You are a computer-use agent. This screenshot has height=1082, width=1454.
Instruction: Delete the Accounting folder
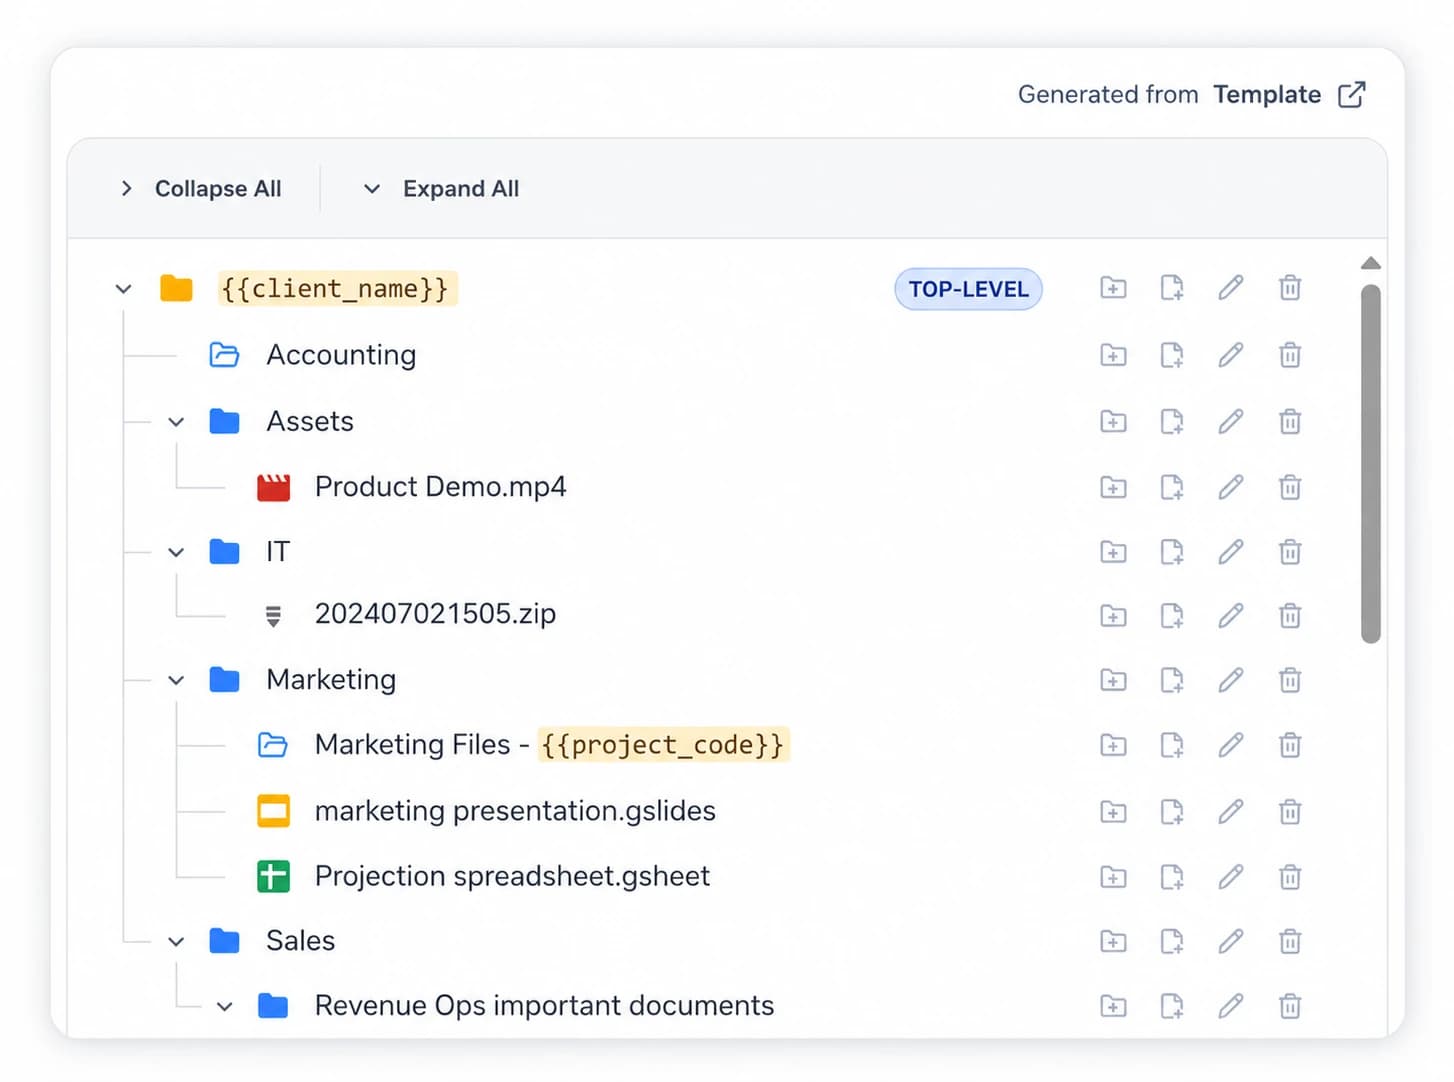click(1290, 355)
